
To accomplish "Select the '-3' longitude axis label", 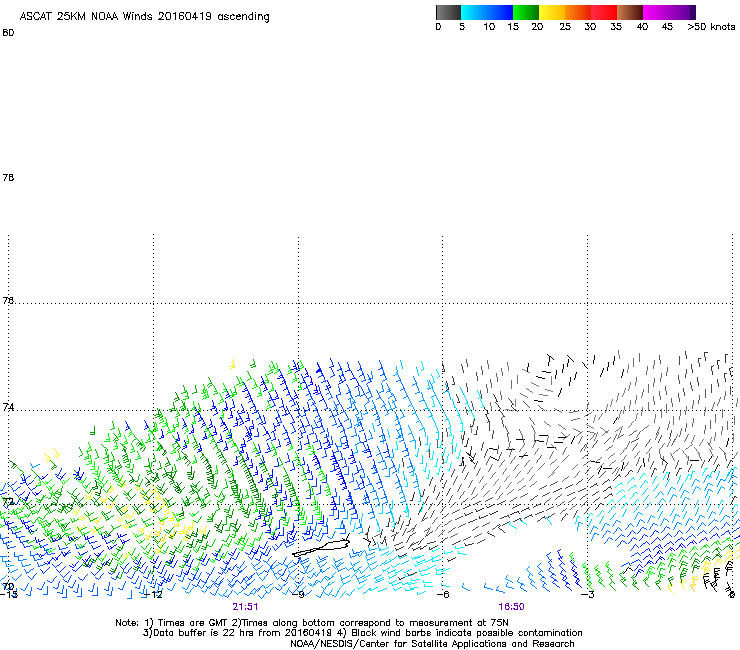I will [588, 594].
